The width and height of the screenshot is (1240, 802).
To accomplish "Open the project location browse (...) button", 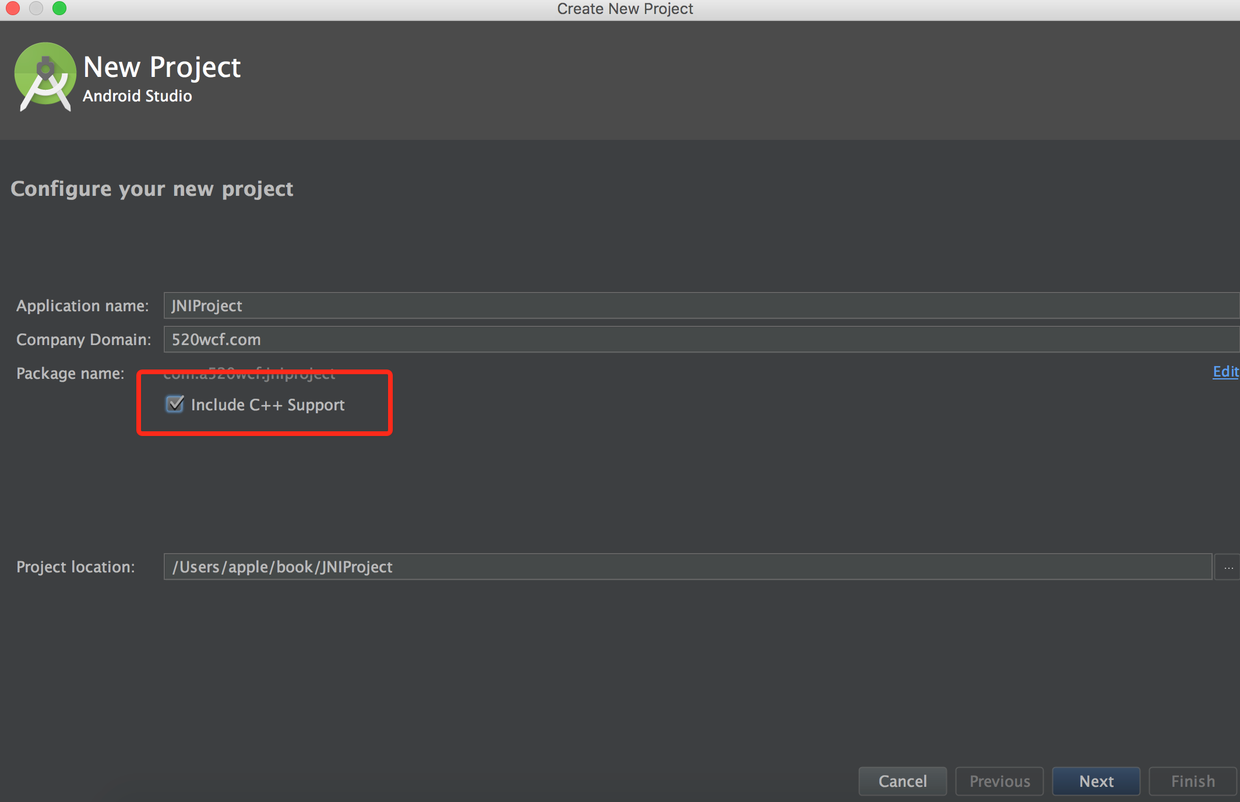I will pos(1228,567).
